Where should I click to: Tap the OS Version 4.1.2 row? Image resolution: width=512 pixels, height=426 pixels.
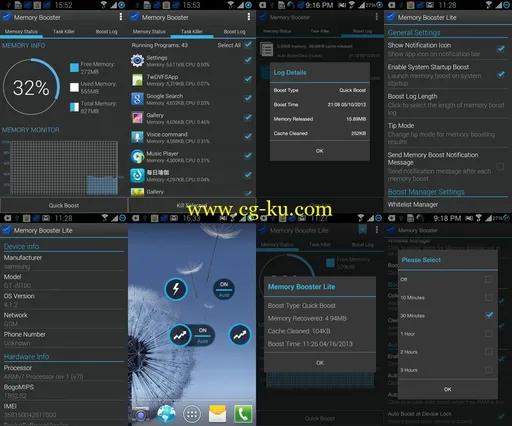[x=64, y=300]
